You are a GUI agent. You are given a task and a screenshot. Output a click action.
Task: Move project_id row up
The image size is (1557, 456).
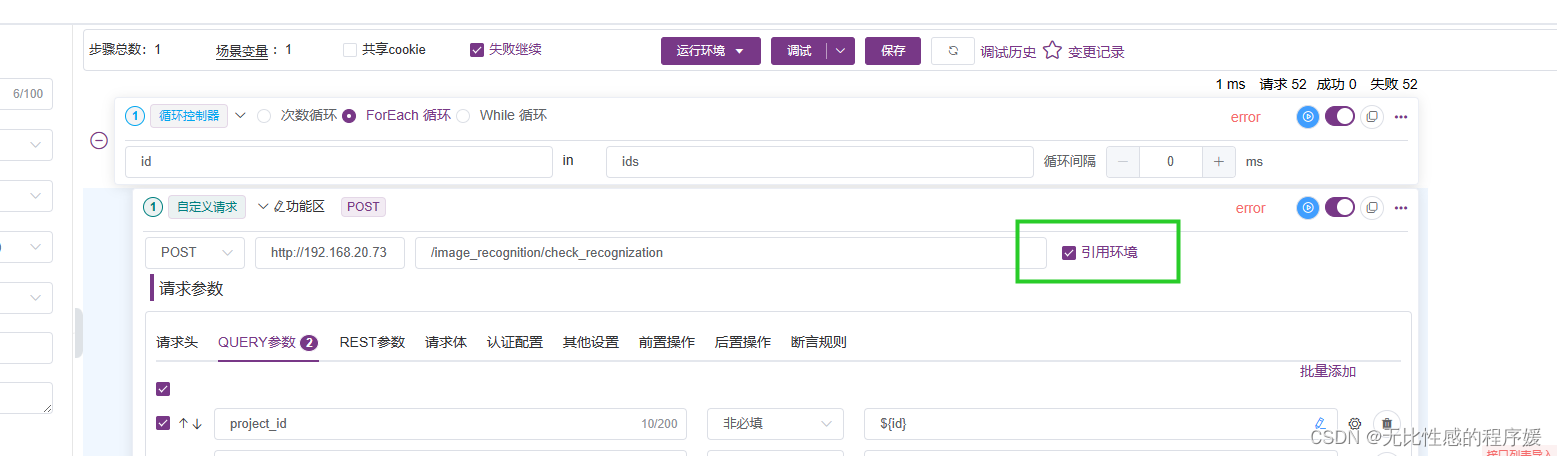(183, 424)
